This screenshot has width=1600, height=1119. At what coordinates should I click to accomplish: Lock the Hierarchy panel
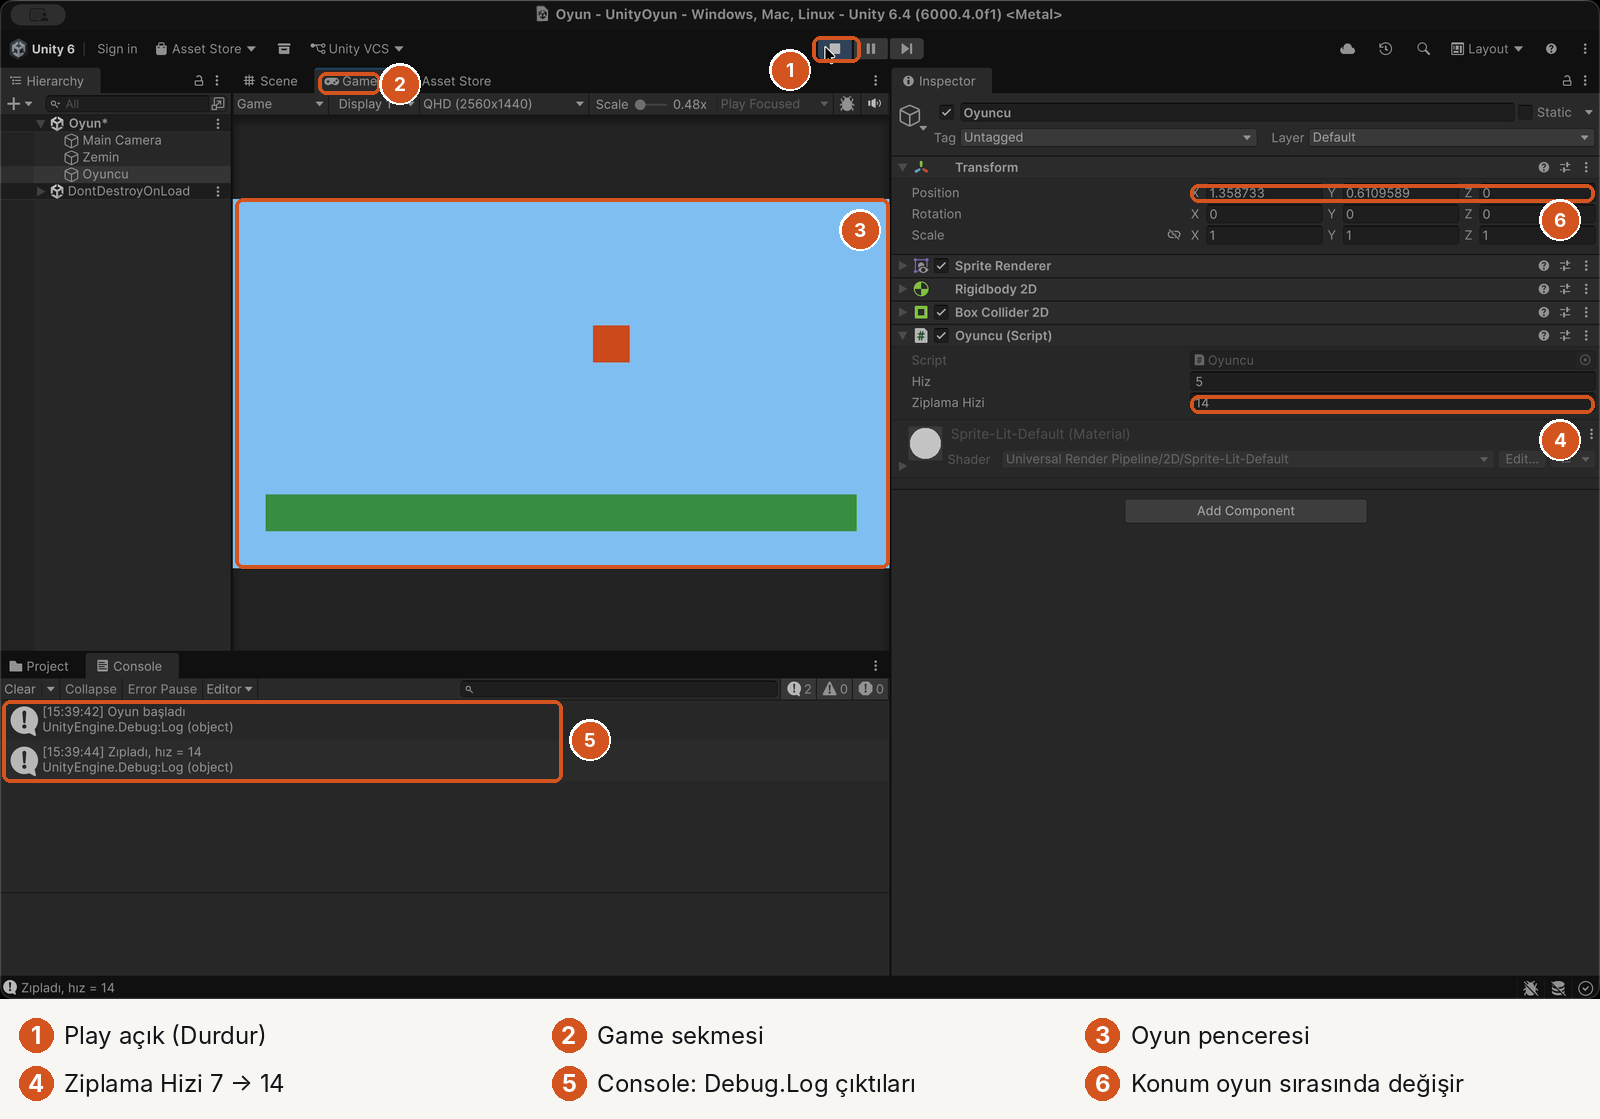click(x=198, y=81)
